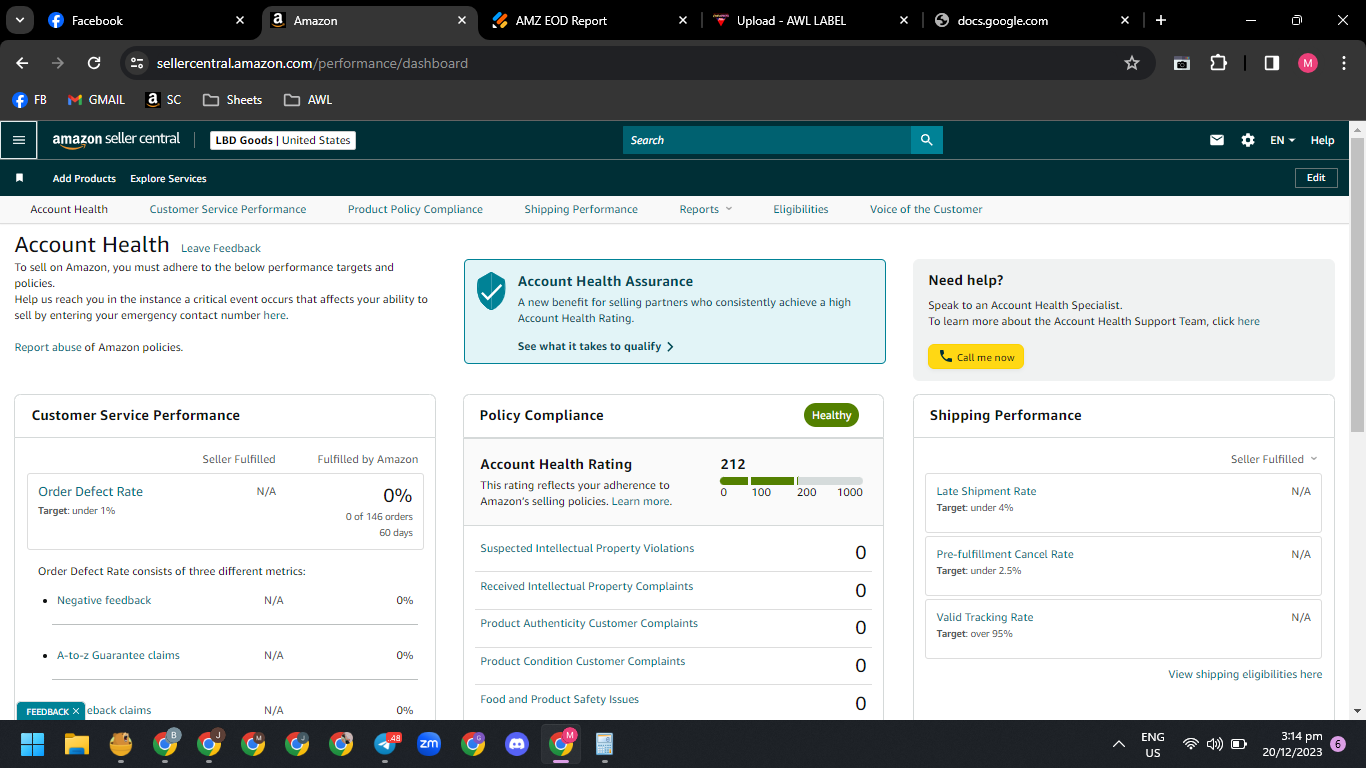Close the Facebook browser tab
1366x768 pixels.
point(240,20)
